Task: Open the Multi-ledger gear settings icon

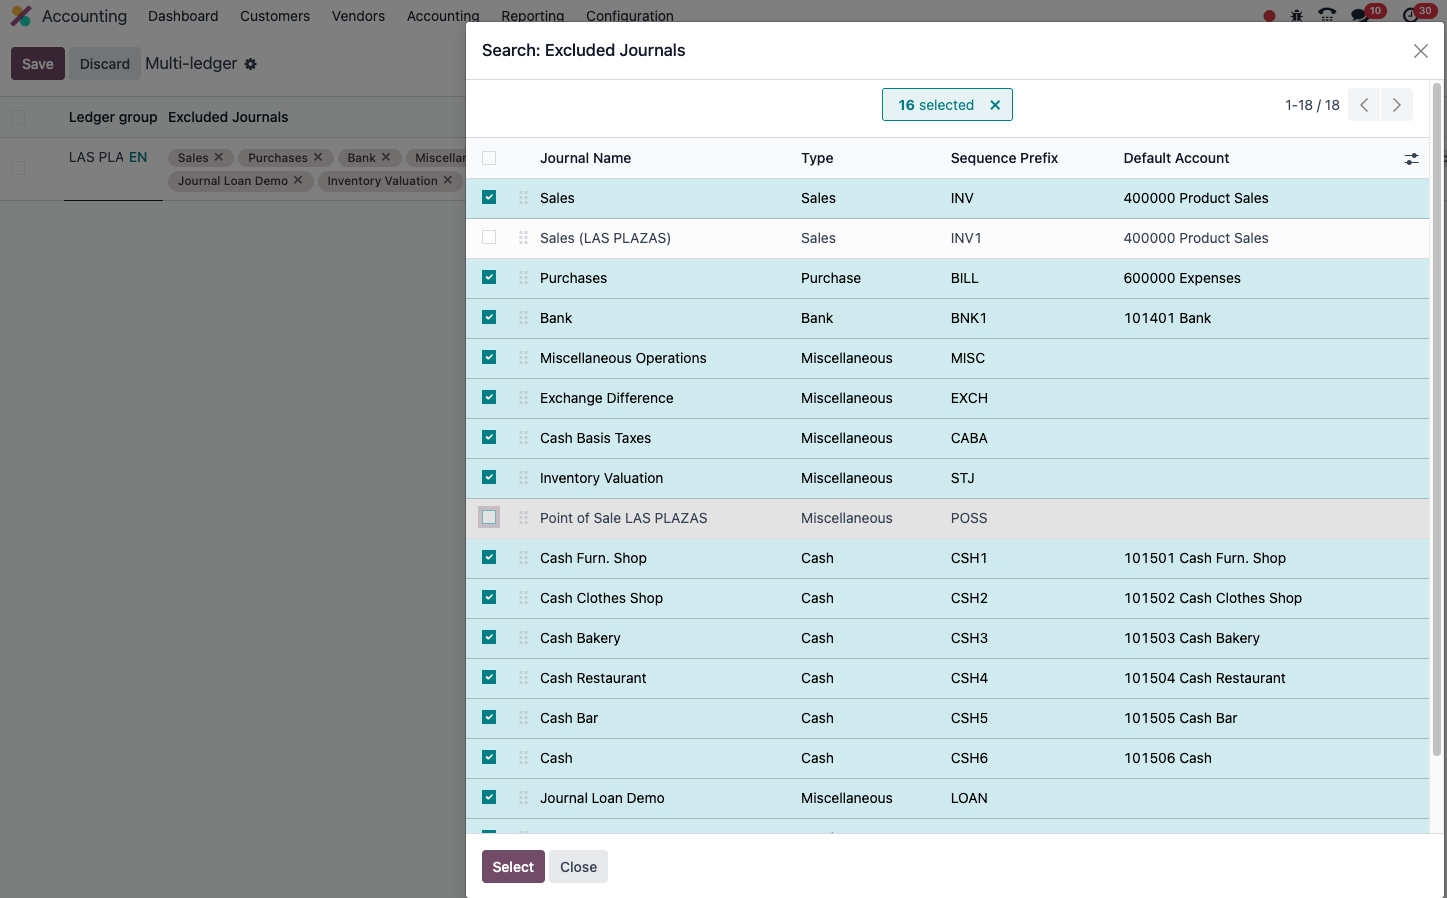Action: (x=251, y=64)
